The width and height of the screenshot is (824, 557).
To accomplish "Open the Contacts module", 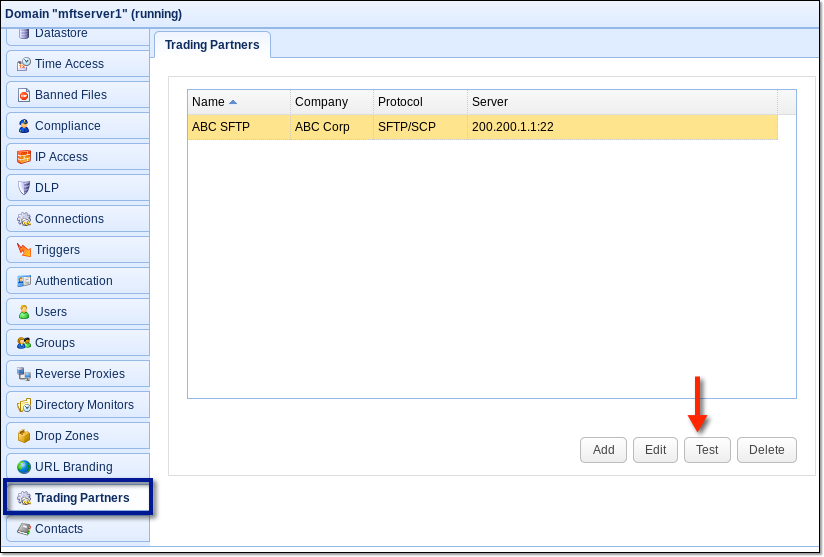I will coord(78,529).
